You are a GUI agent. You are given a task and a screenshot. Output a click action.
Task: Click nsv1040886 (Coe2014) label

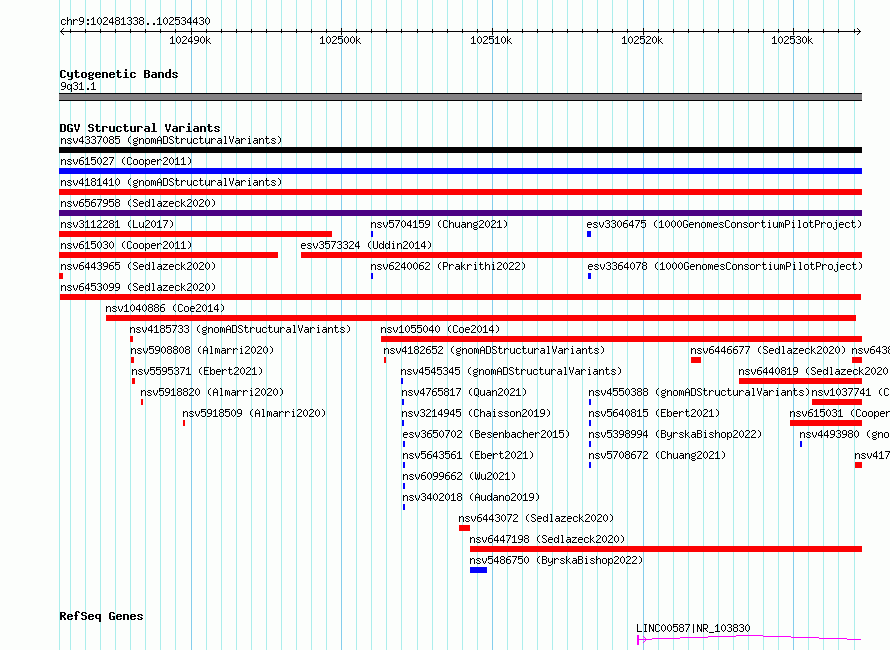(165, 308)
